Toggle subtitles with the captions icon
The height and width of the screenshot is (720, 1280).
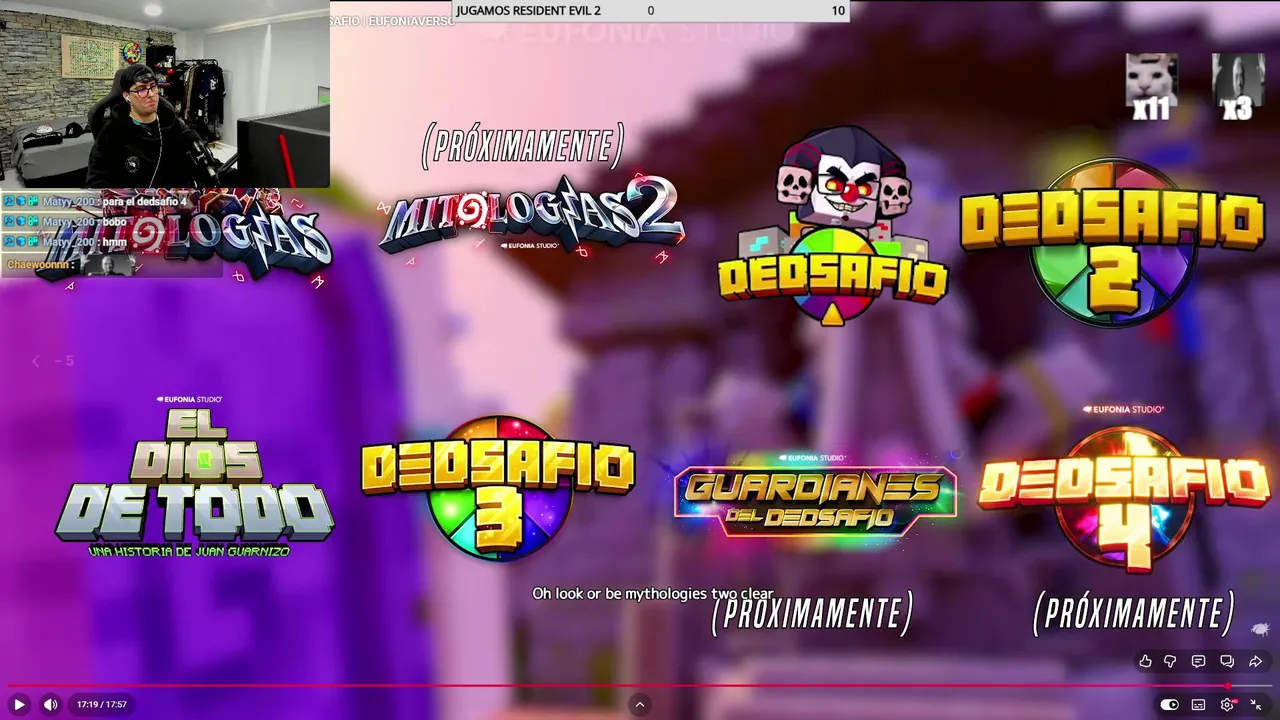[x=1198, y=704]
